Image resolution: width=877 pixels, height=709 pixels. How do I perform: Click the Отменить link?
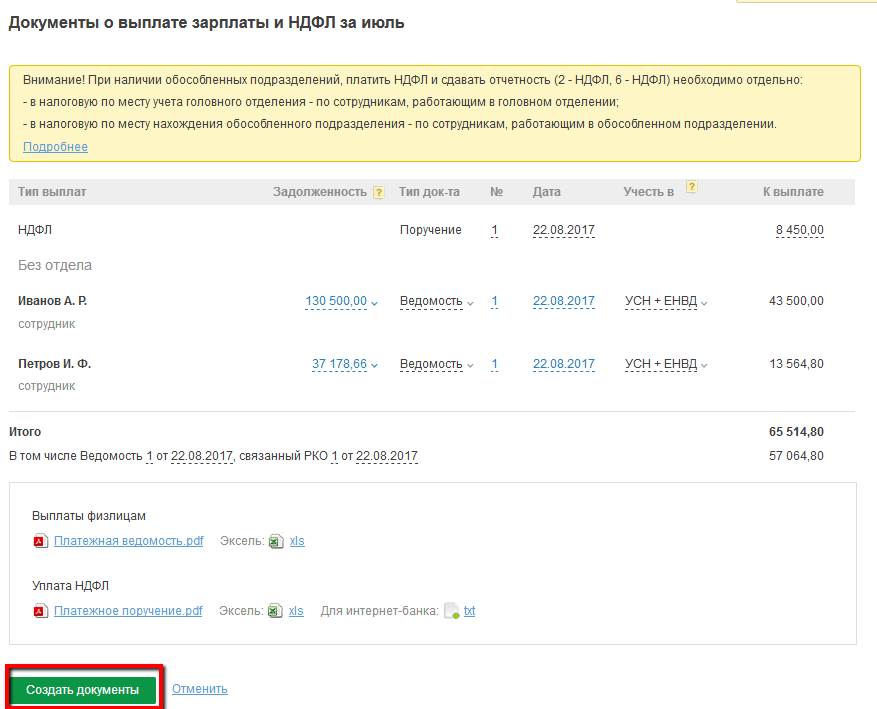tap(200, 689)
